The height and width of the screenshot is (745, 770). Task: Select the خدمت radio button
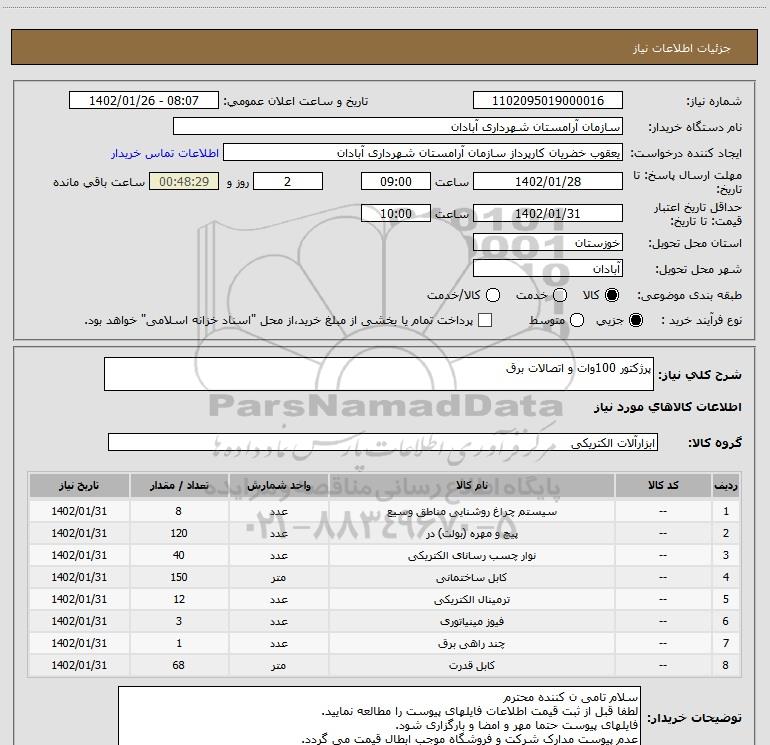pyautogui.click(x=560, y=295)
